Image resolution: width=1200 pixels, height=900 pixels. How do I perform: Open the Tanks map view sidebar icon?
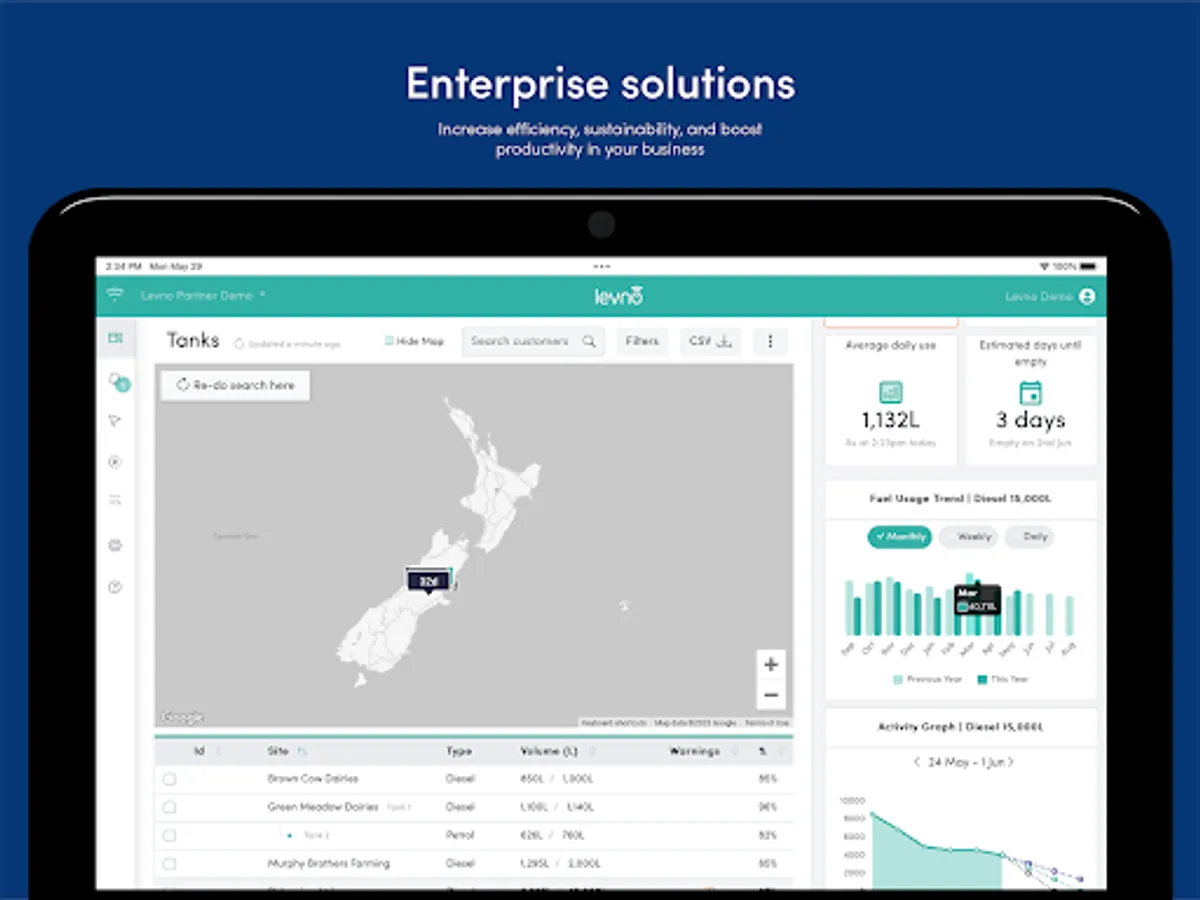pos(116,339)
